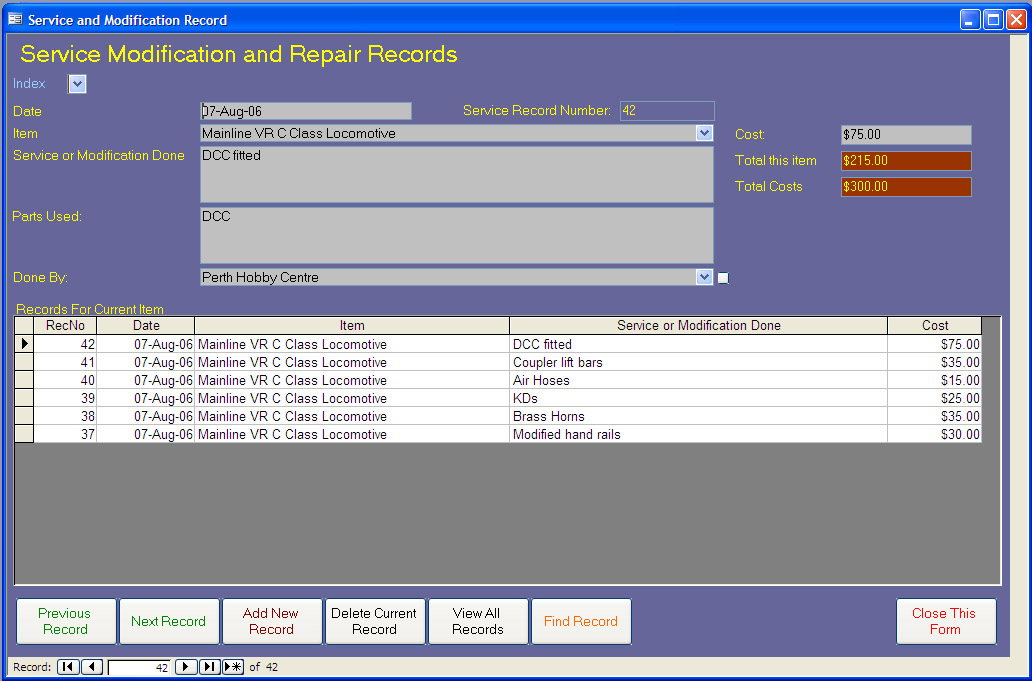Click record number box in navigator
This screenshot has width=1032, height=681.
point(139,667)
